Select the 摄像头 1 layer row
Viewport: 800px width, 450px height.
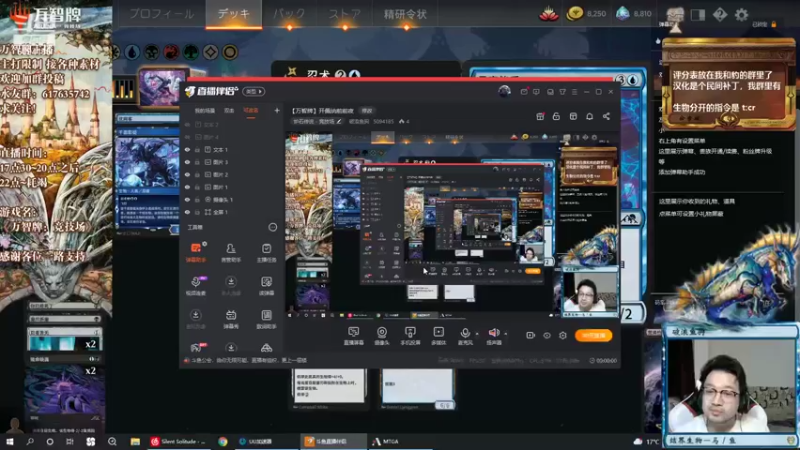[x=232, y=199]
